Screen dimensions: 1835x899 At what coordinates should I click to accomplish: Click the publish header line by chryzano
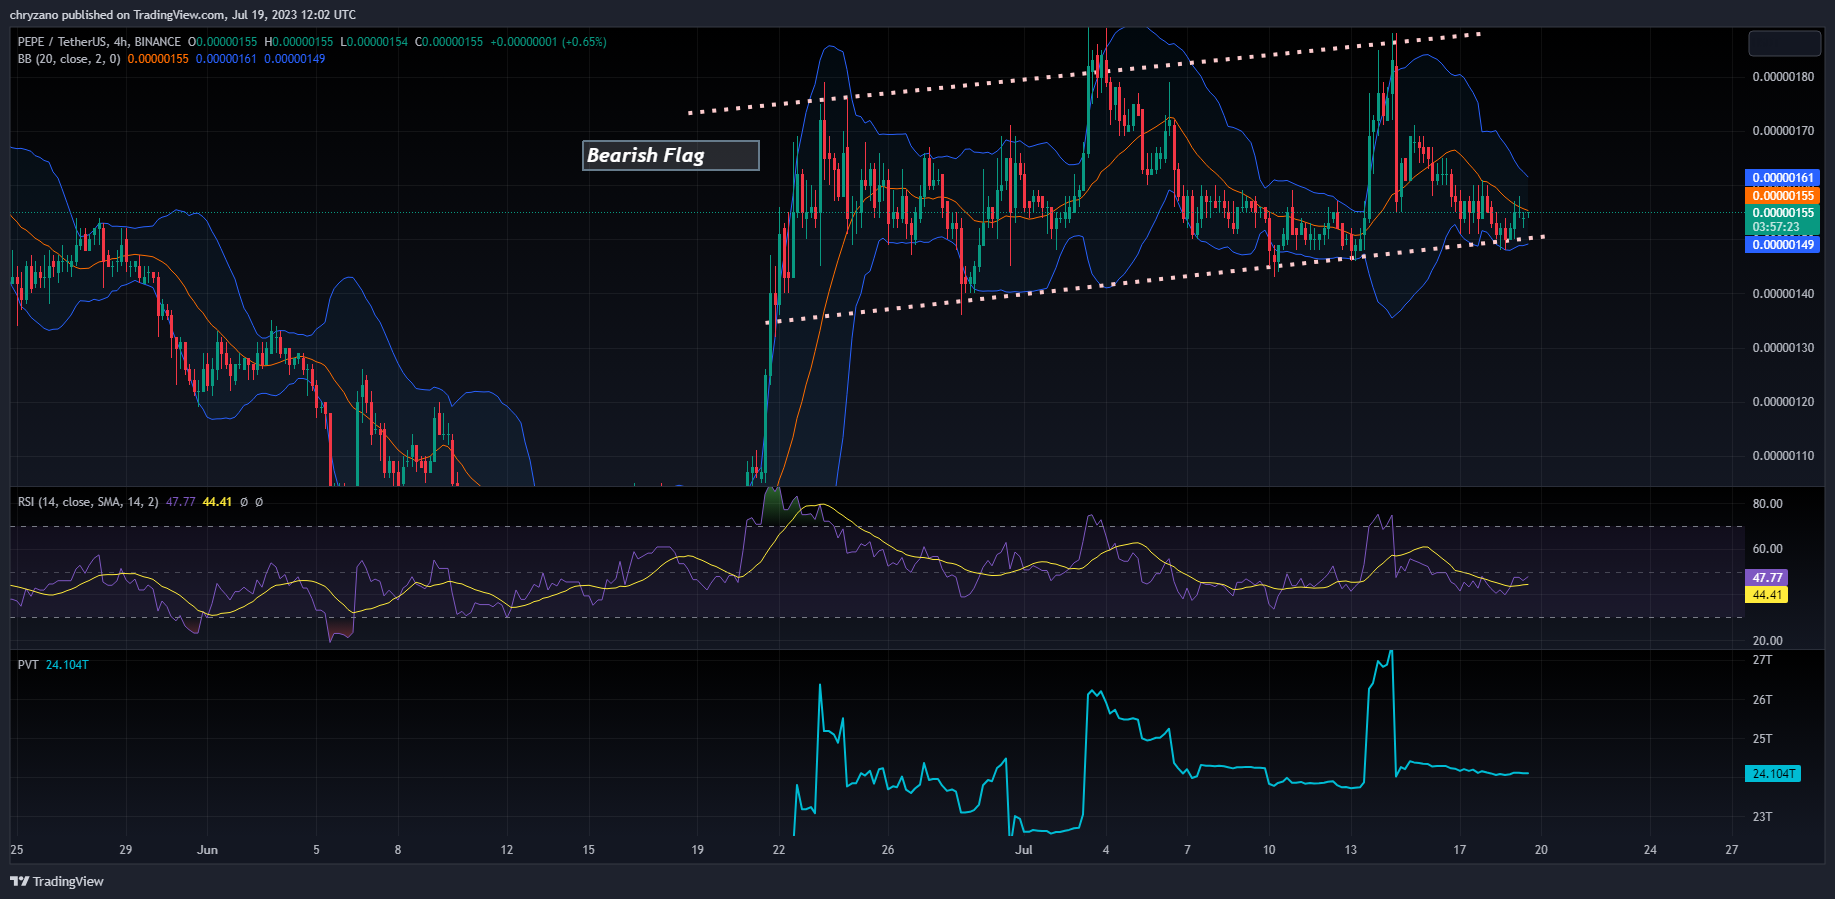pos(183,14)
